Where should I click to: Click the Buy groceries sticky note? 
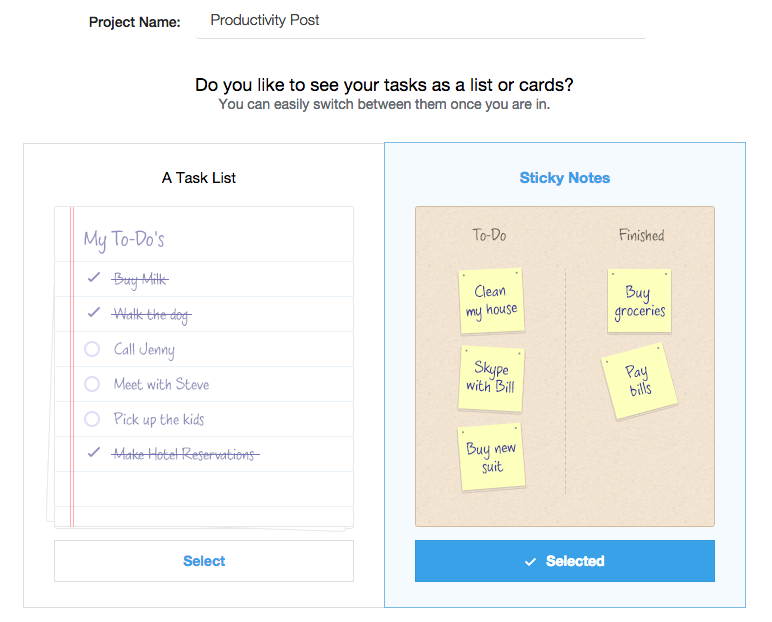[x=639, y=300]
